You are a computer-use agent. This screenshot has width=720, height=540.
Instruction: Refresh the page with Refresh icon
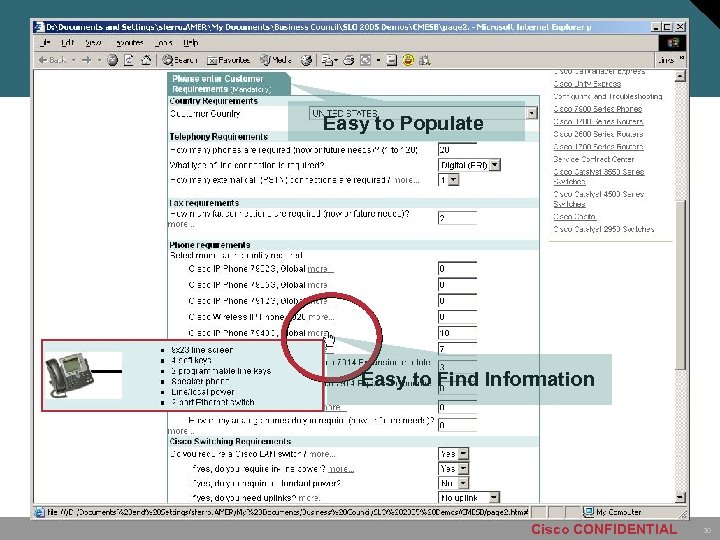[129, 60]
